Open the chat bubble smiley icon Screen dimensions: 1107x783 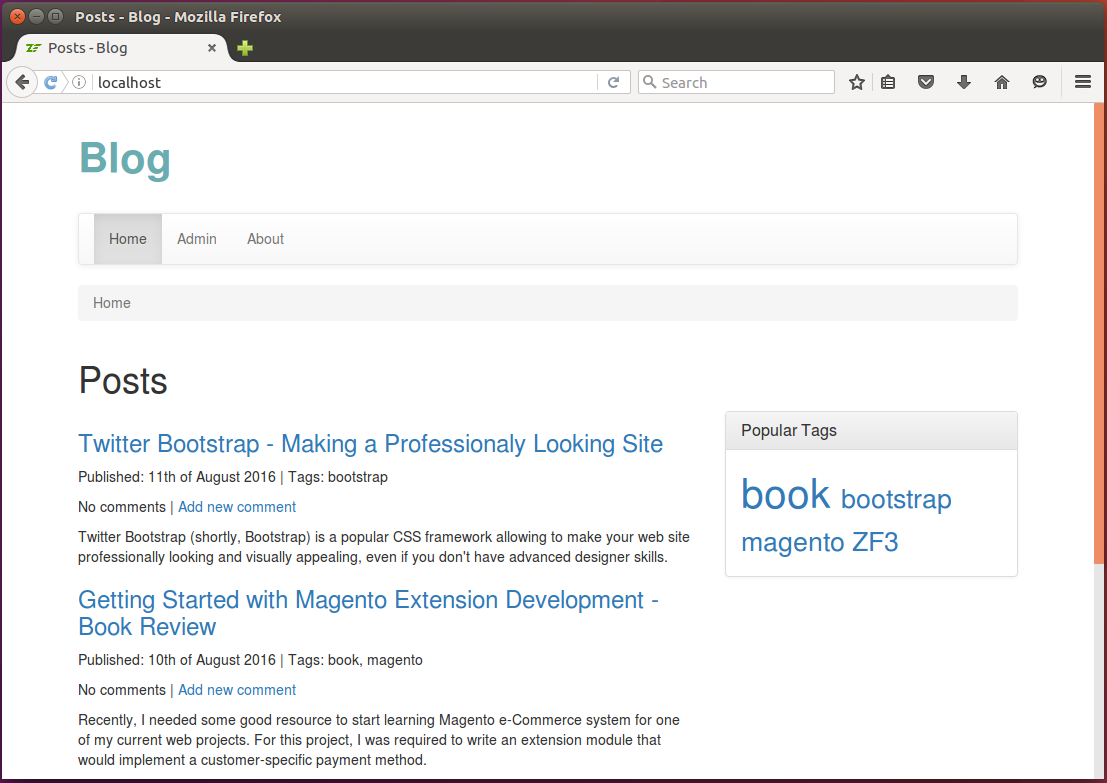pyautogui.click(x=1039, y=83)
